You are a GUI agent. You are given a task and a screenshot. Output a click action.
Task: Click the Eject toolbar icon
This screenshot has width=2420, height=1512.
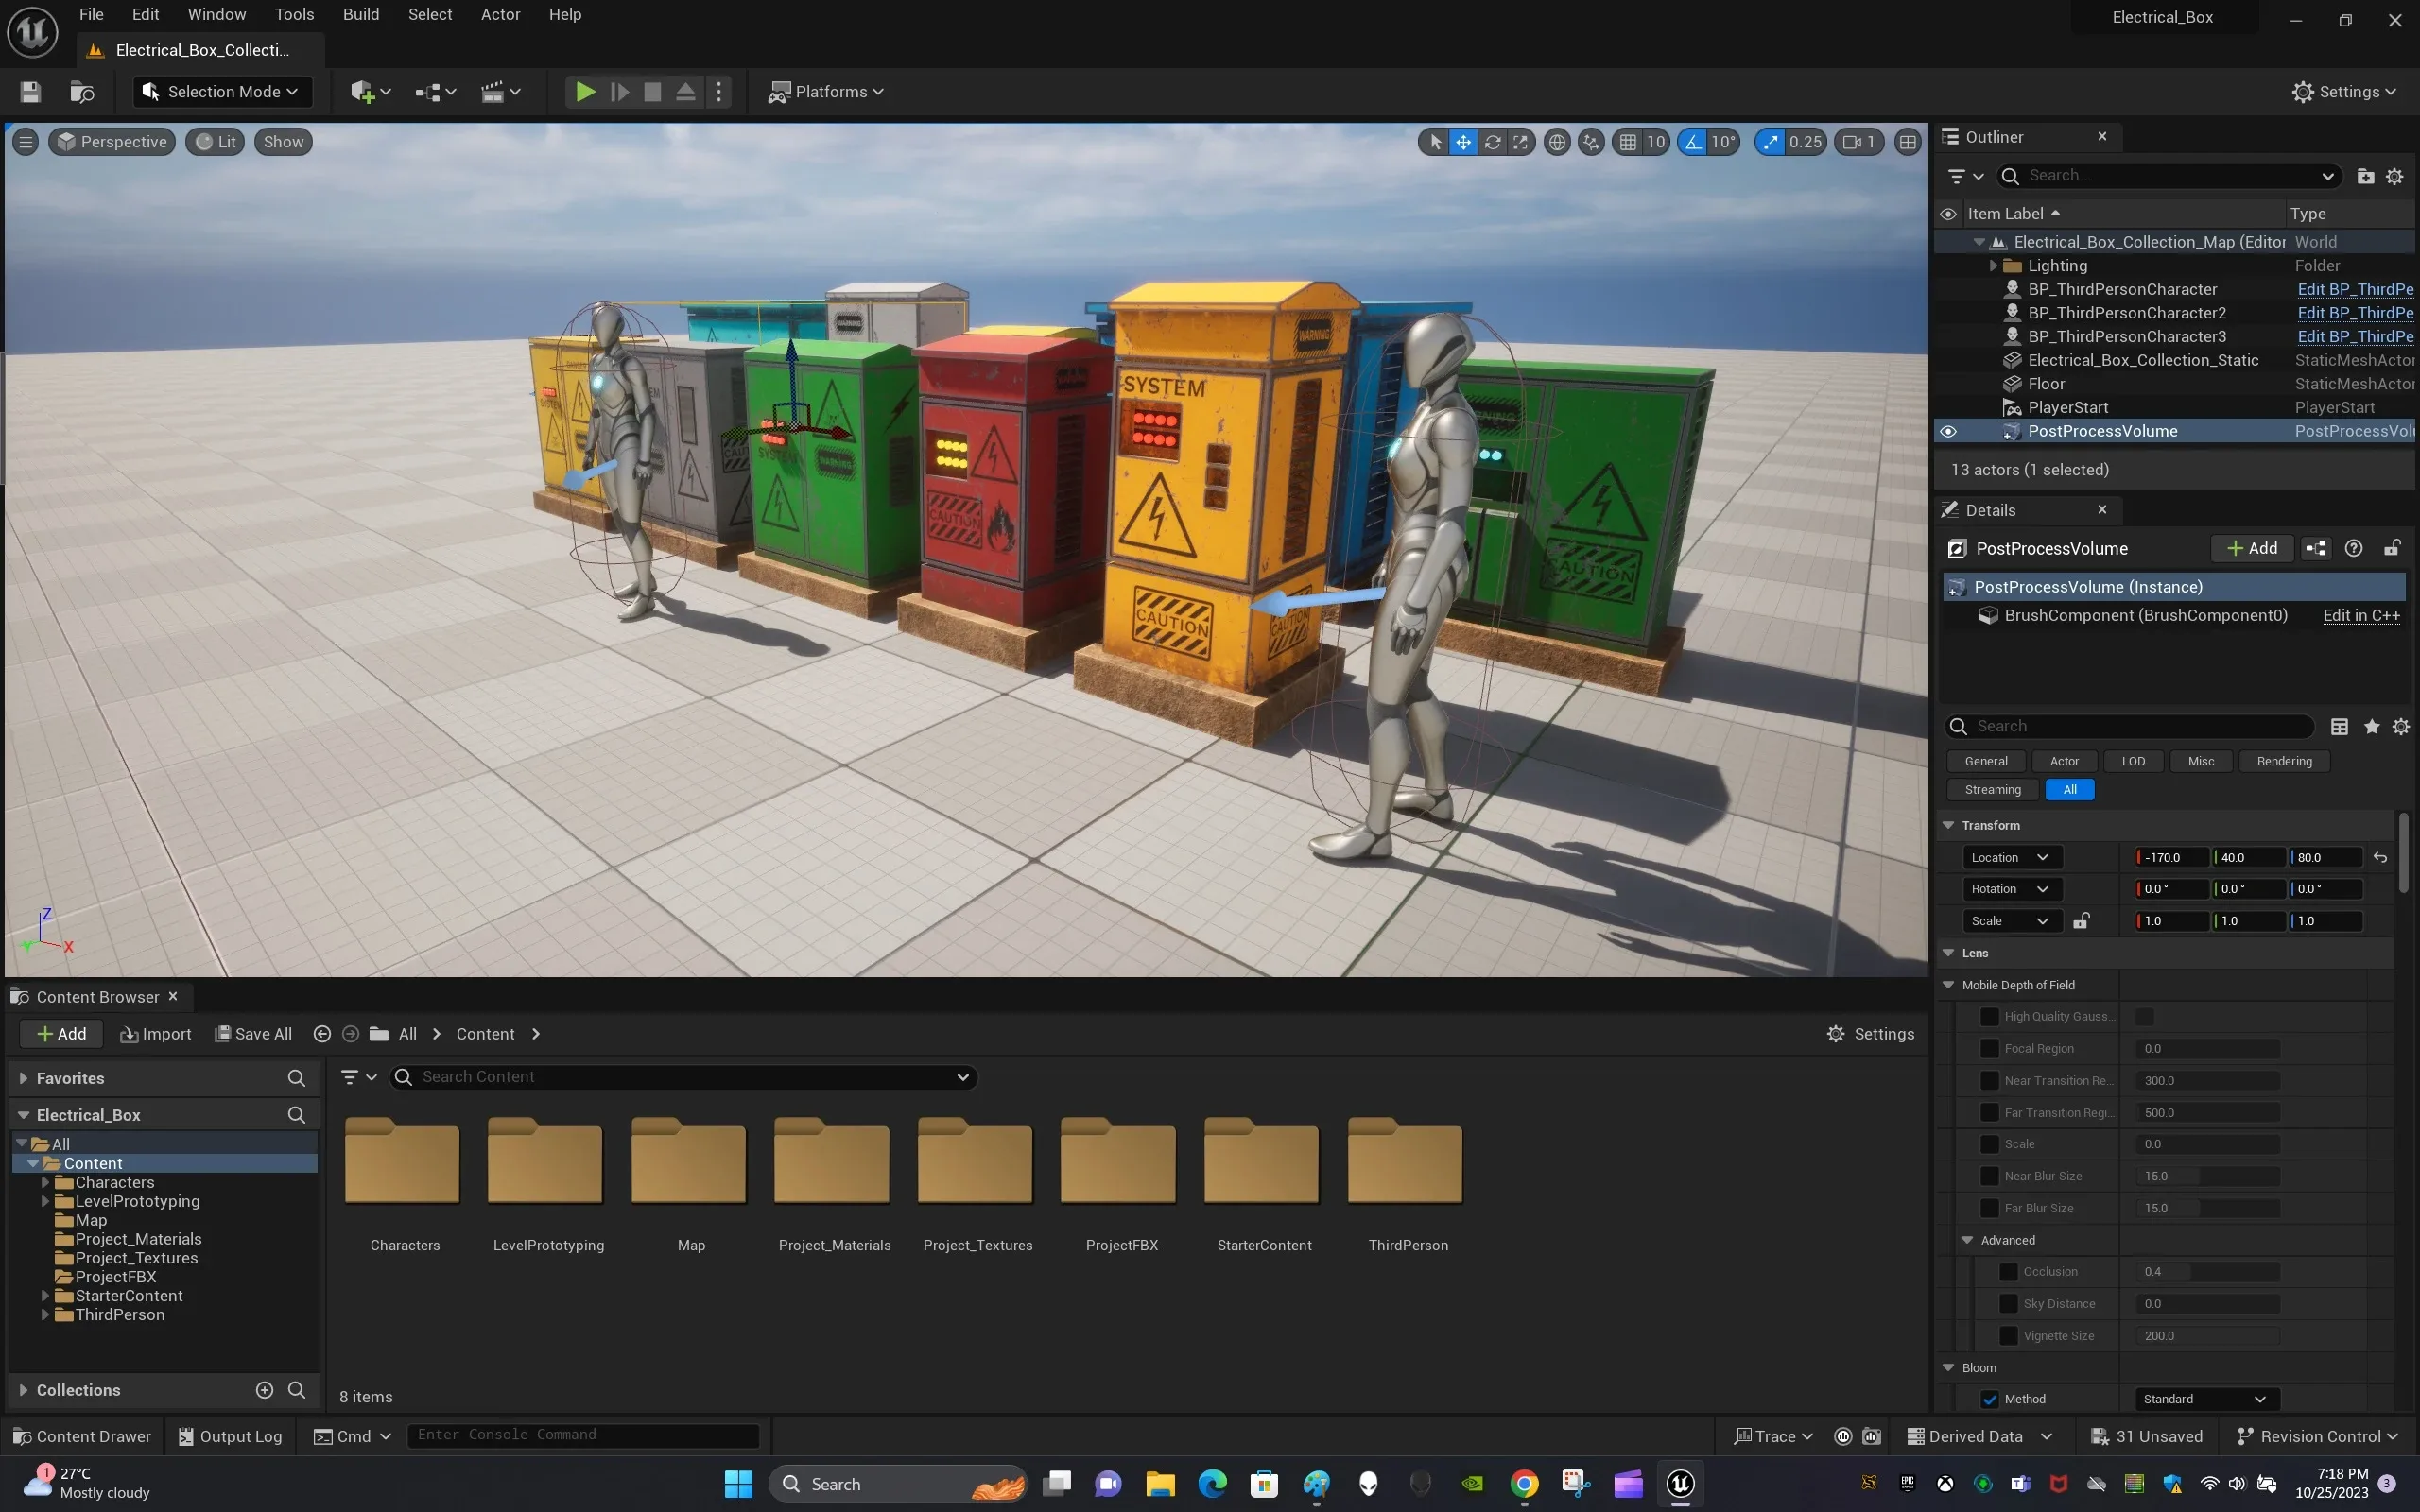(x=685, y=92)
